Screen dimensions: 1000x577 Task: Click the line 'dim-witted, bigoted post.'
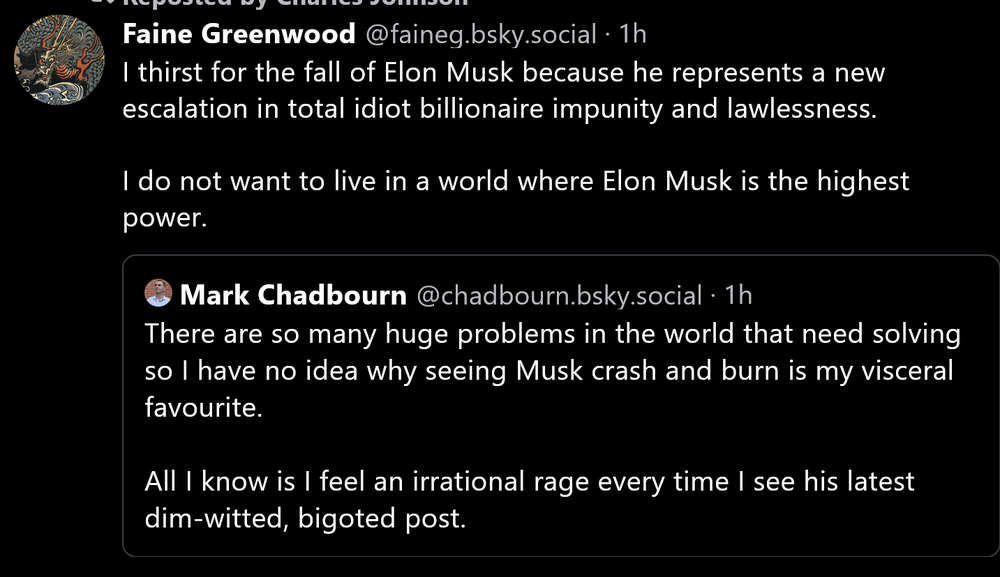pyautogui.click(x=306, y=518)
